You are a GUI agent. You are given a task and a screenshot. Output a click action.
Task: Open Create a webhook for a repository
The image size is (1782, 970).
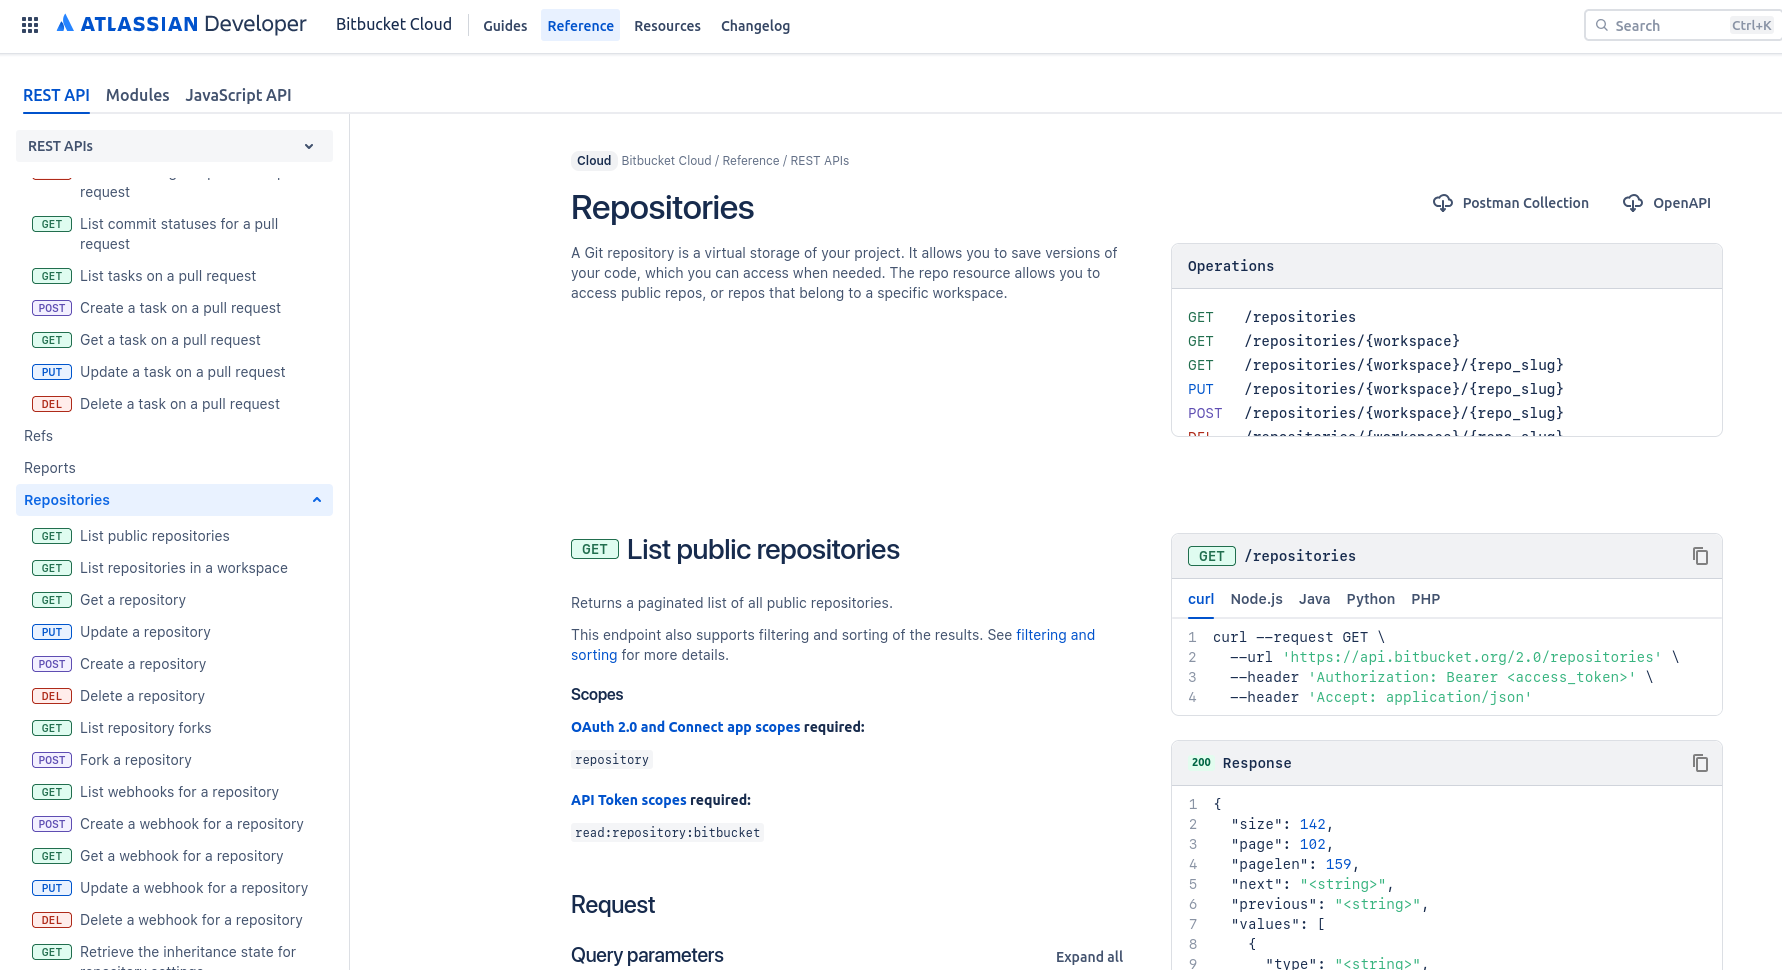[x=191, y=824]
